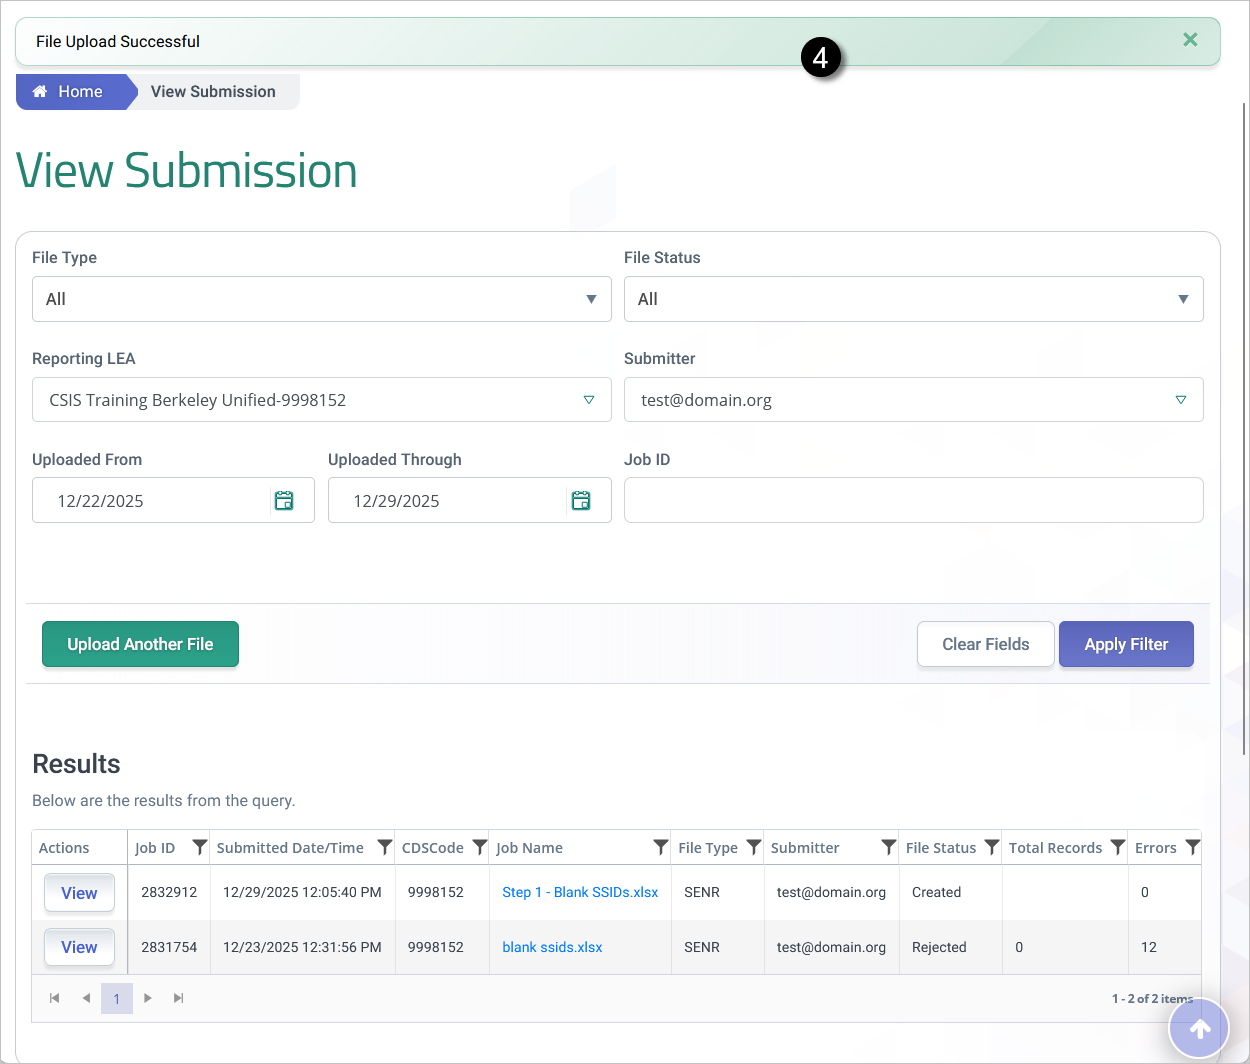Go to Home breadcrumb
1250x1064 pixels.
click(69, 92)
